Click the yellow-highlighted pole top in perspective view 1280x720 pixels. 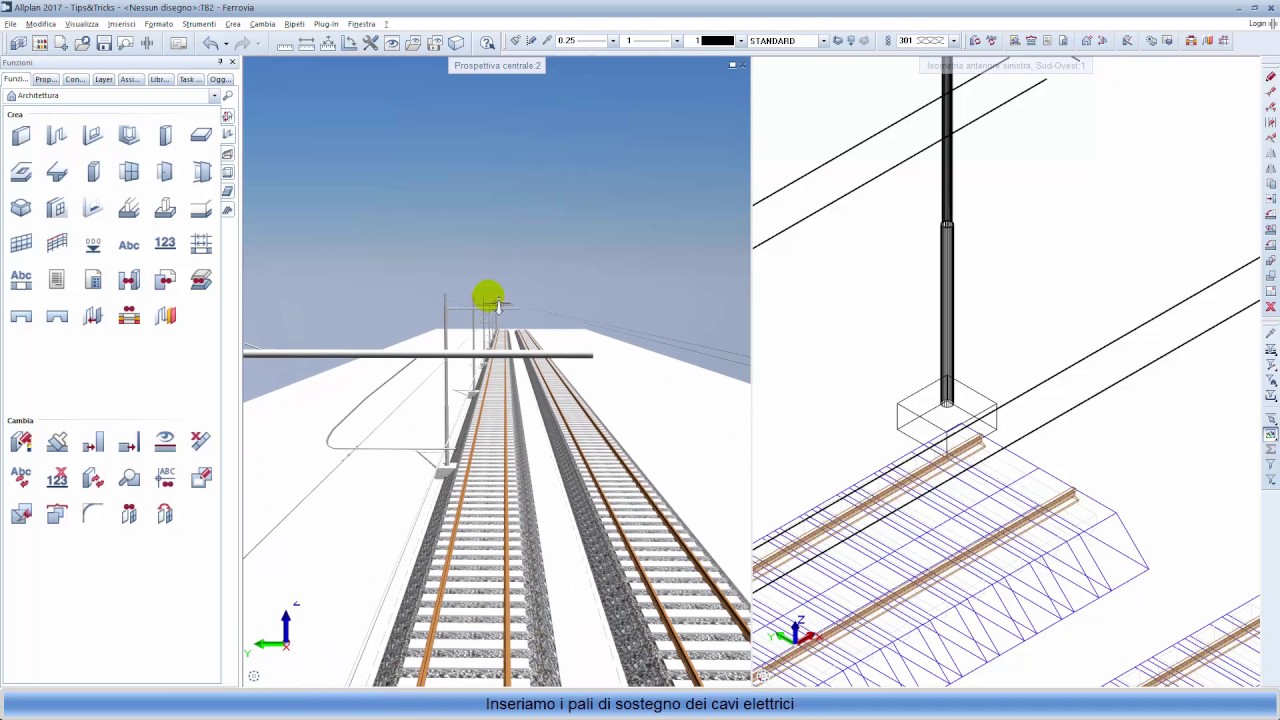pyautogui.click(x=488, y=296)
